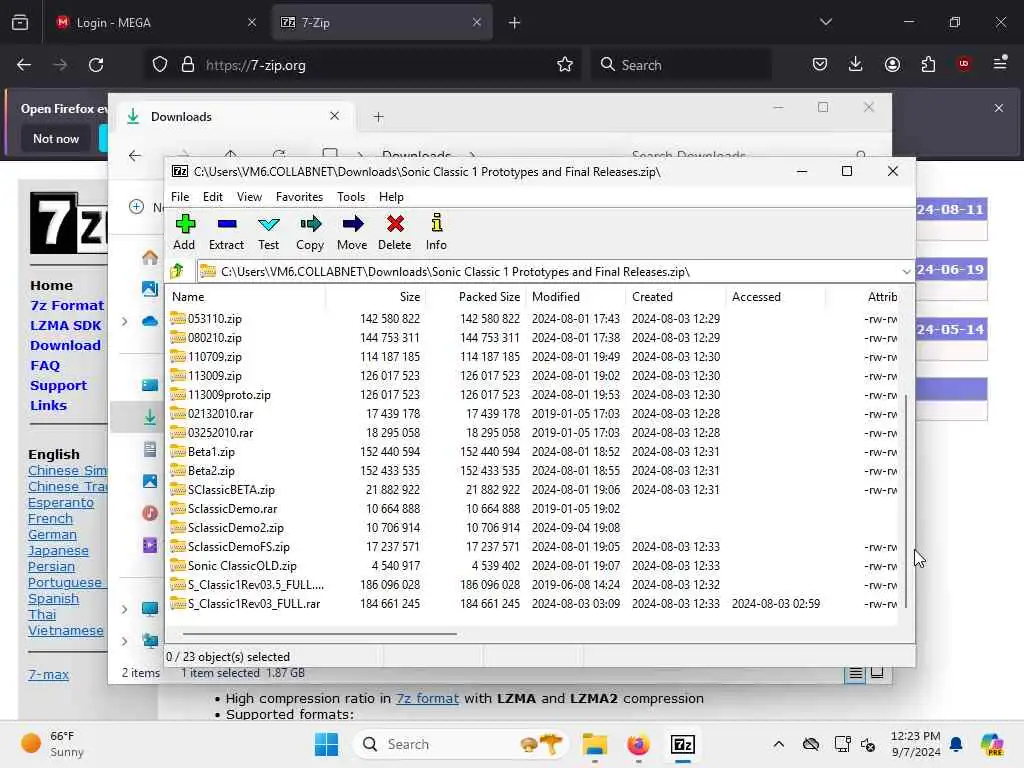The width and height of the screenshot is (1024, 768).
Task: Sort by the Packed Size column header
Action: [x=475, y=296]
